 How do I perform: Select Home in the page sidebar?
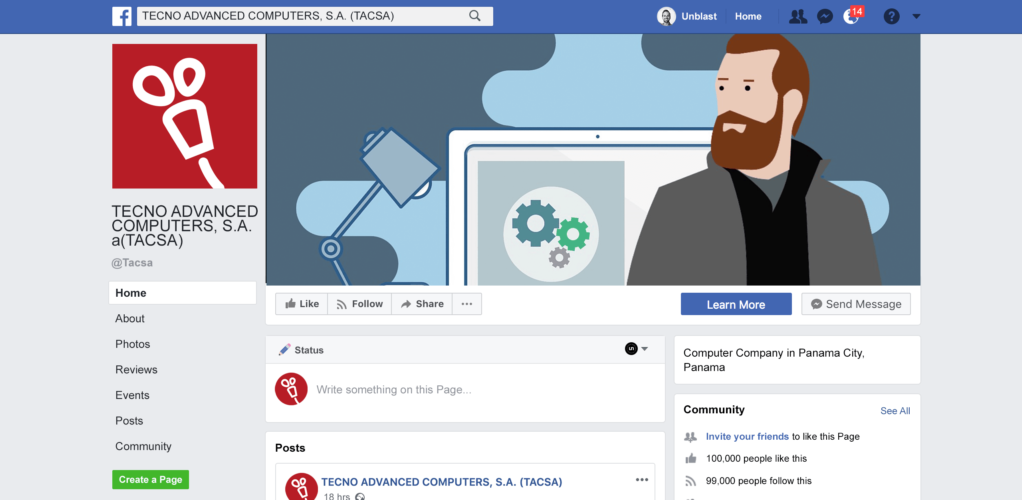click(182, 293)
